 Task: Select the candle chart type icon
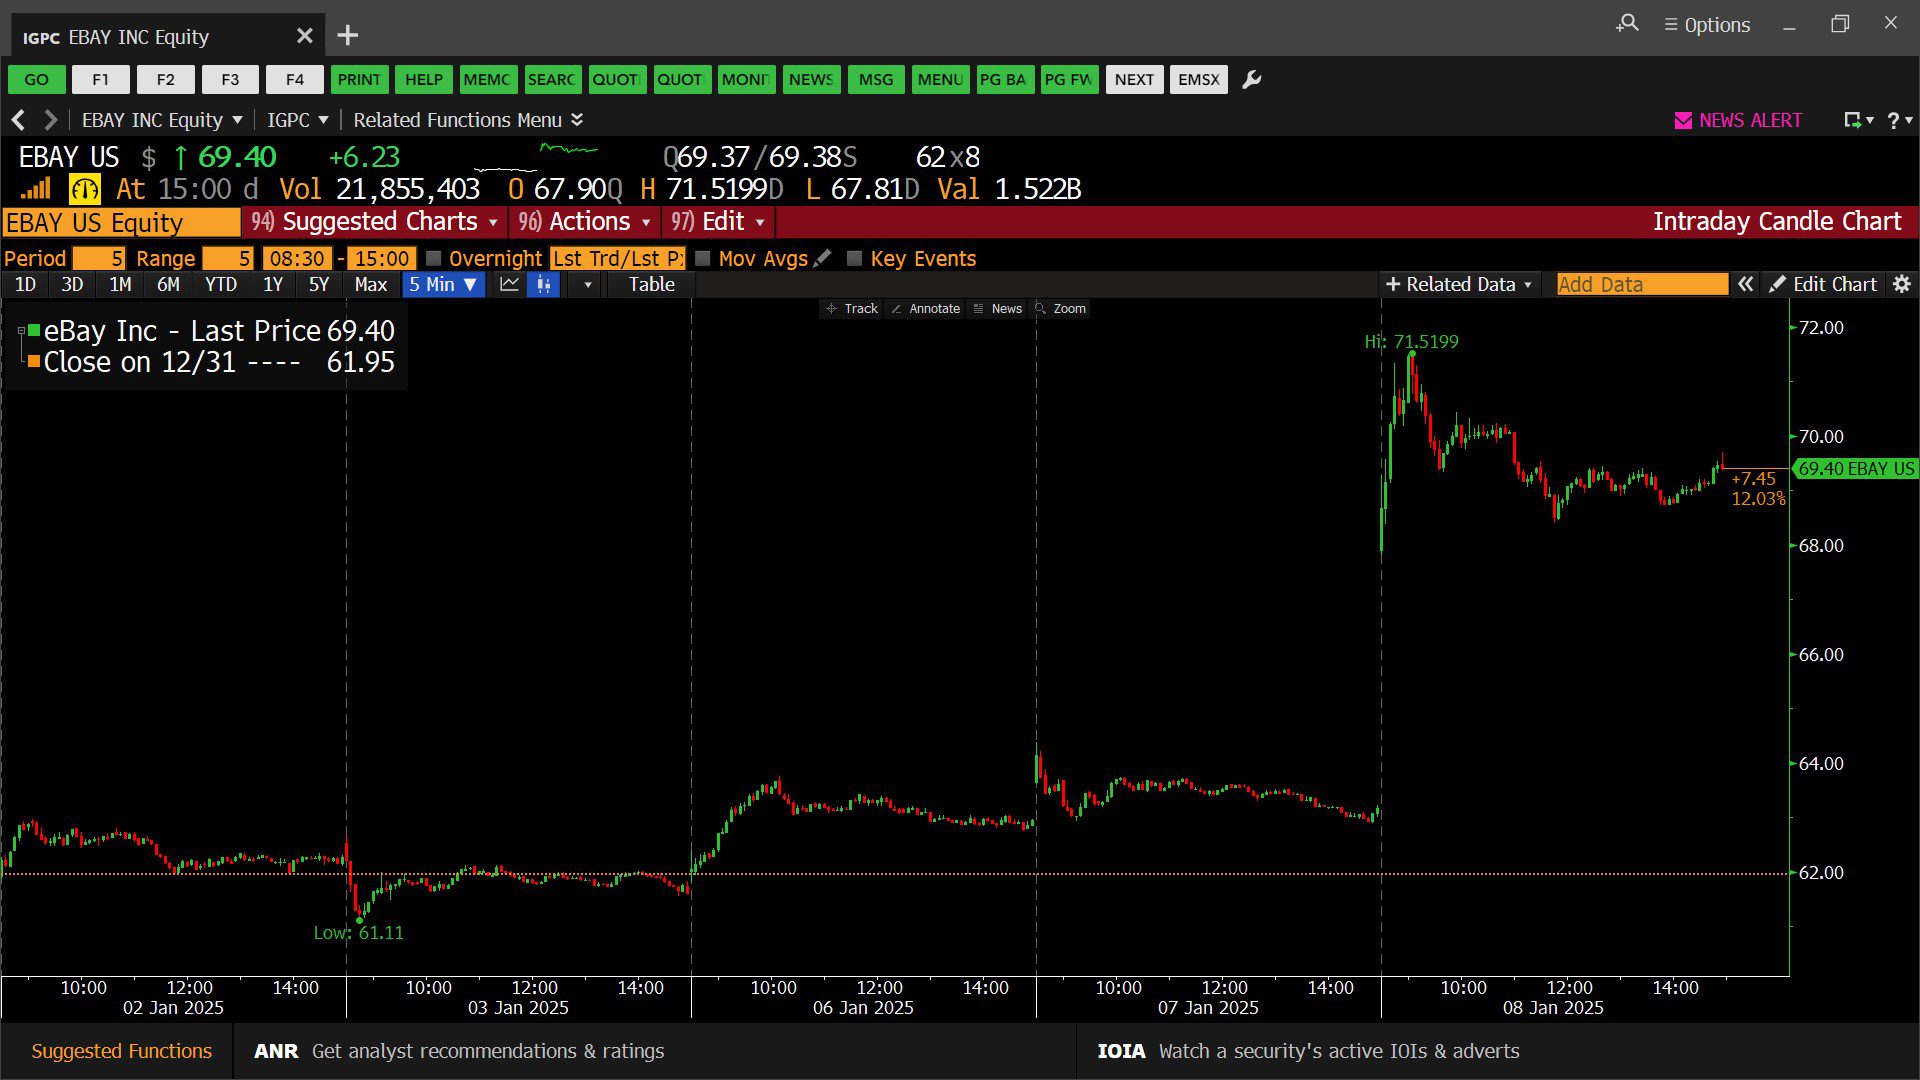[543, 285]
